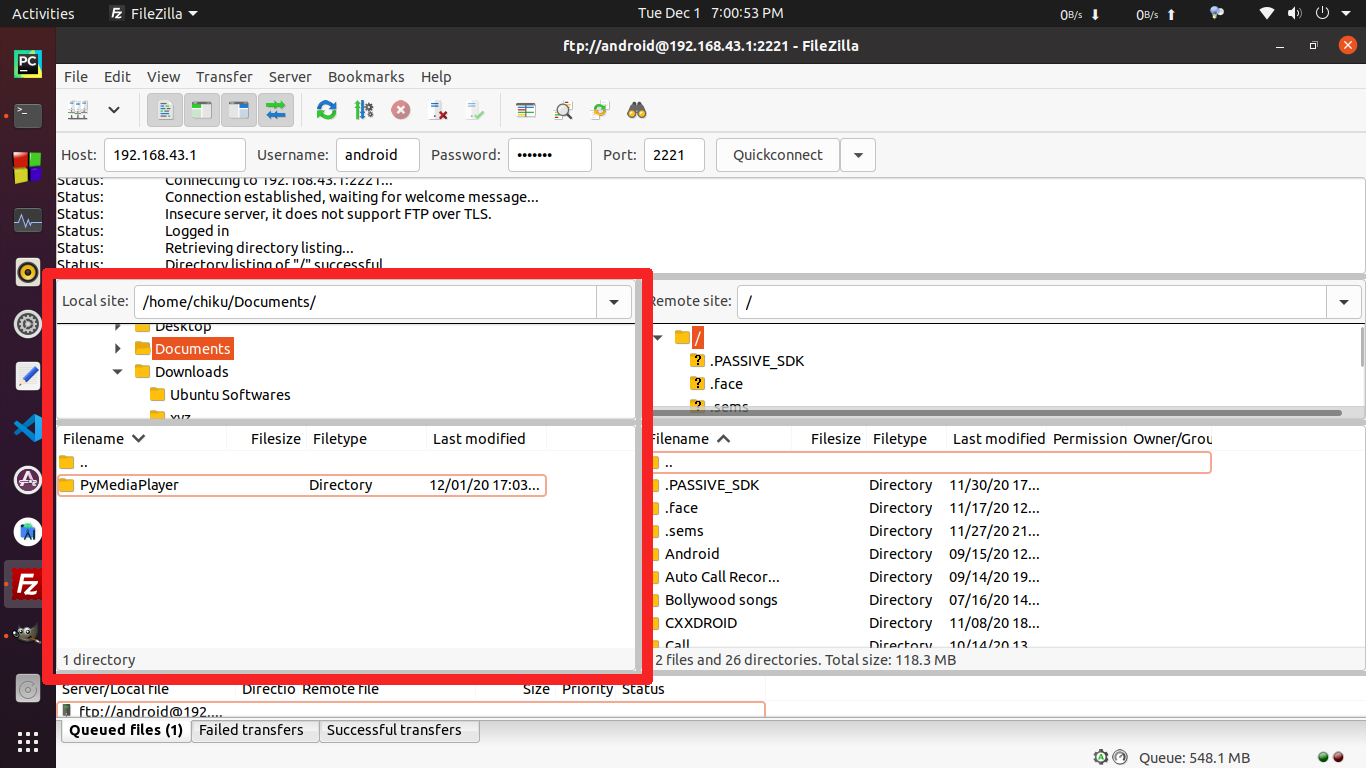Viewport: 1366px width, 768px height.
Task: Click the Remote site path field
Action: (1032, 302)
